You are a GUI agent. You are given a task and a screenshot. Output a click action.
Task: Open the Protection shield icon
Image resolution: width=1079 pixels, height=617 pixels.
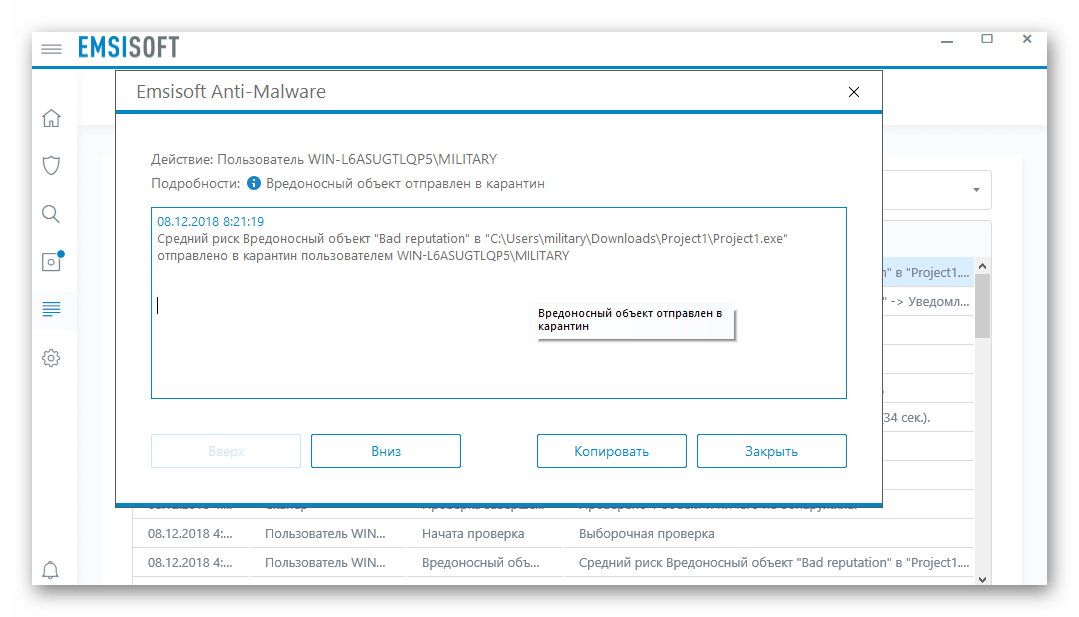(51, 165)
